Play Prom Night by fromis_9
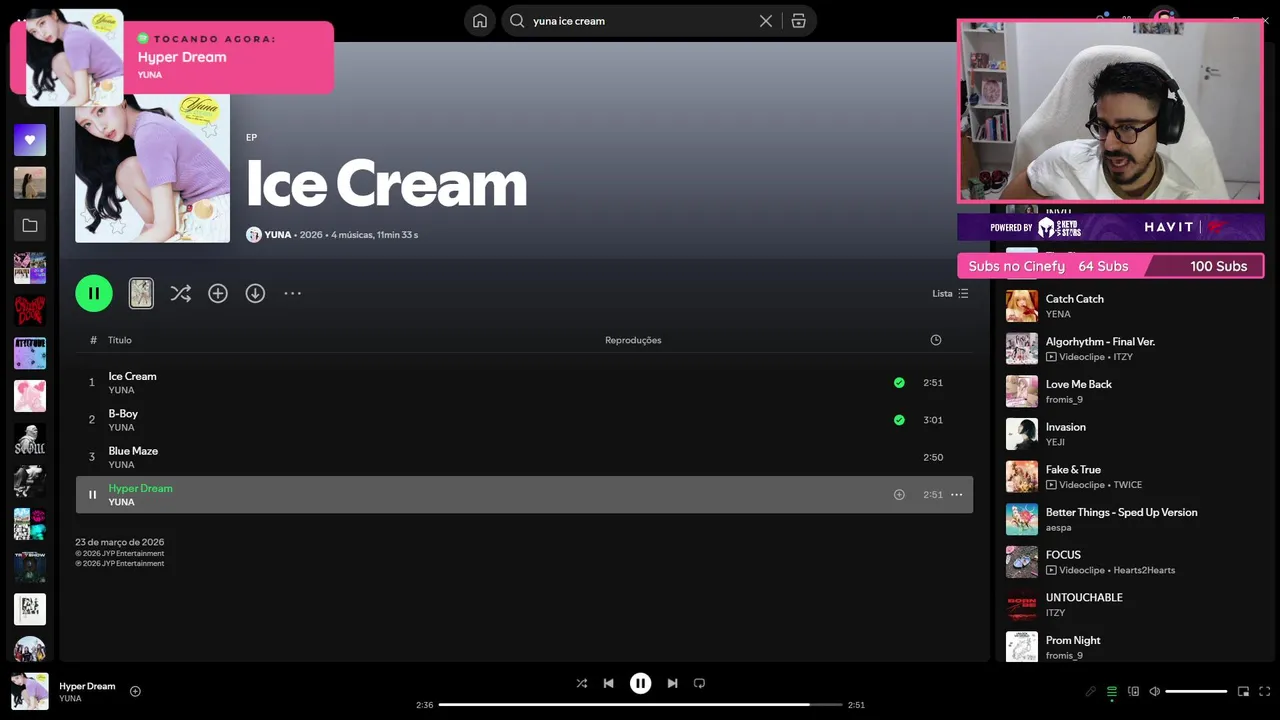This screenshot has width=1280, height=720. pyautogui.click(x=1135, y=647)
